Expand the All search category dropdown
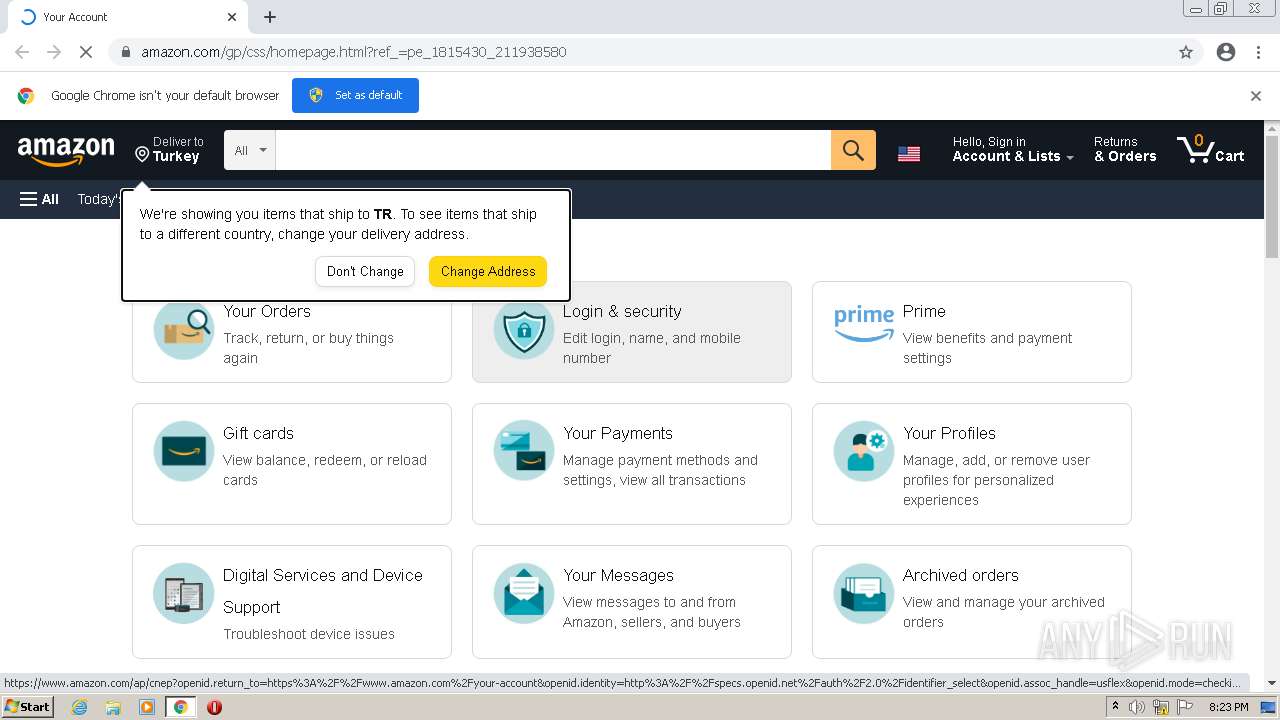 click(250, 150)
